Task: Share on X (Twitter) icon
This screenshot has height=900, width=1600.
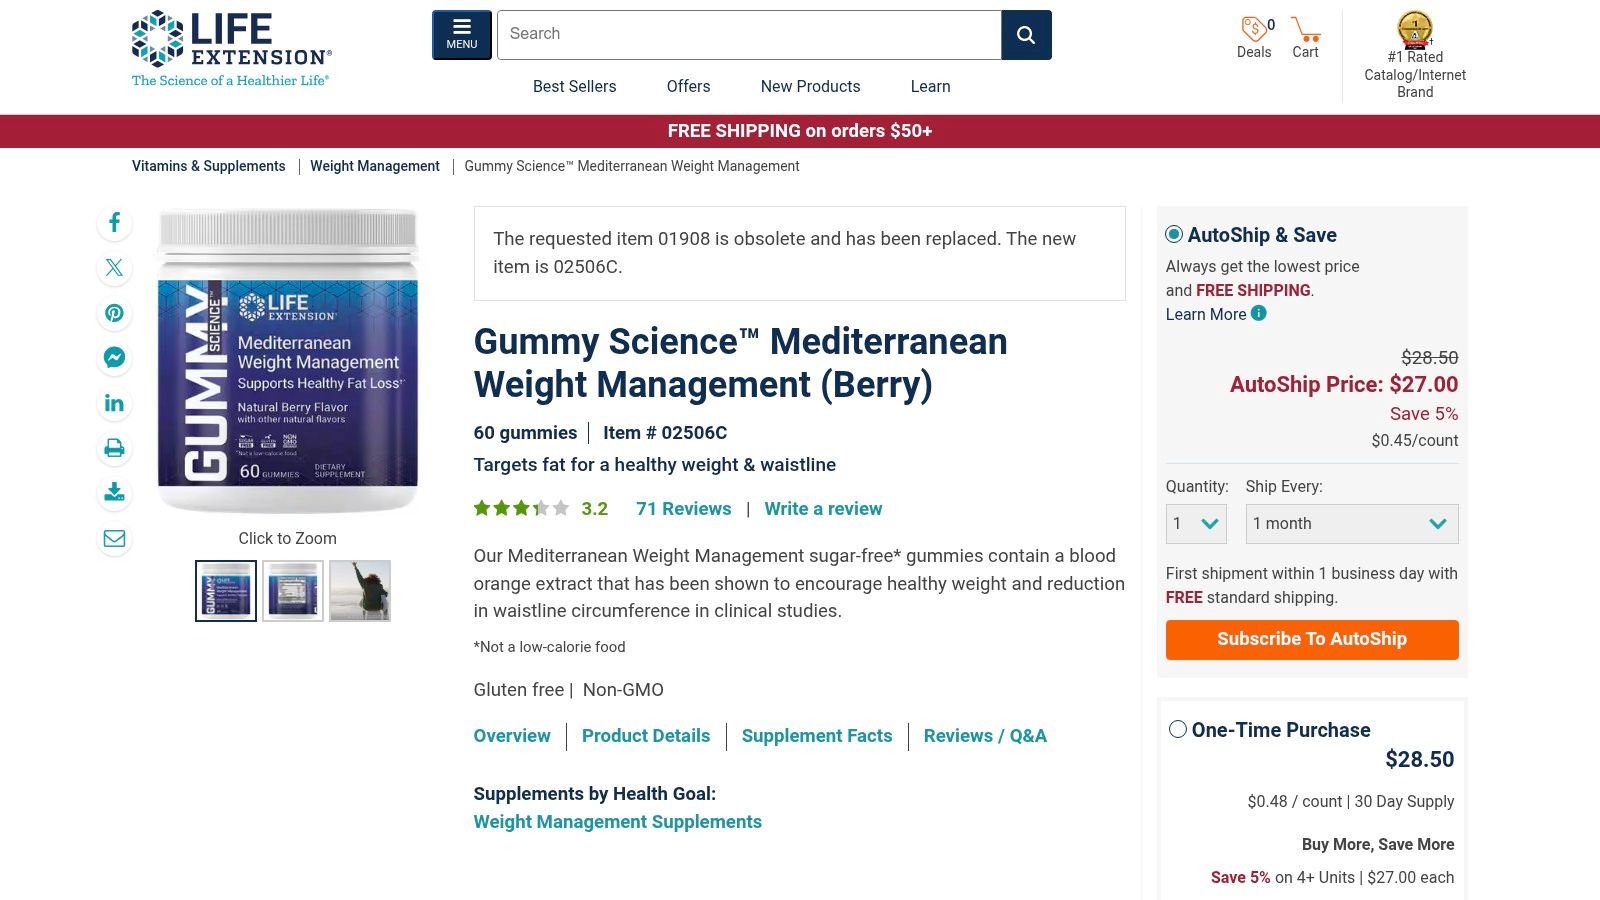Action: pyautogui.click(x=114, y=268)
